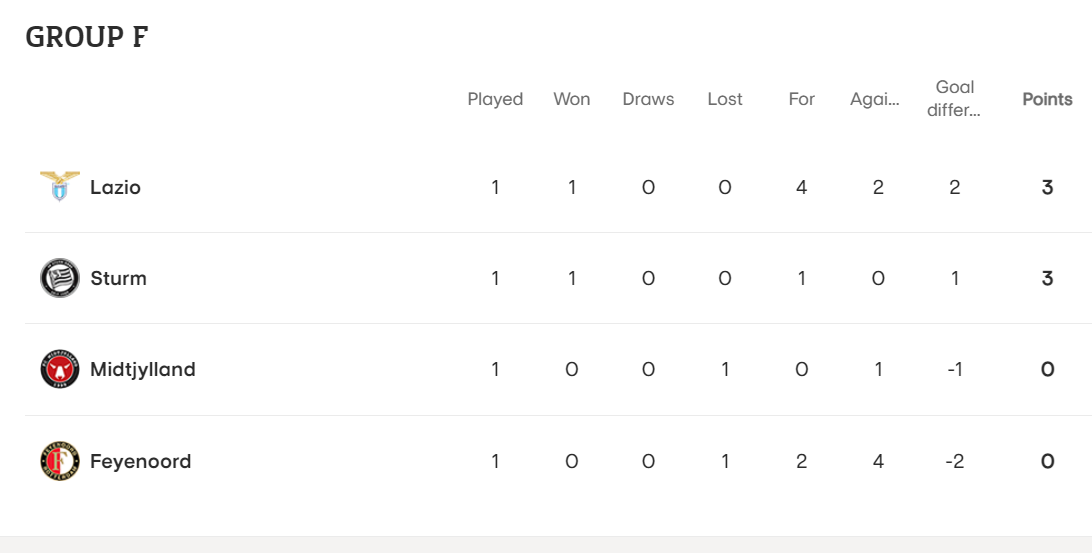
Task: Click the Played column header
Action: [x=495, y=100]
